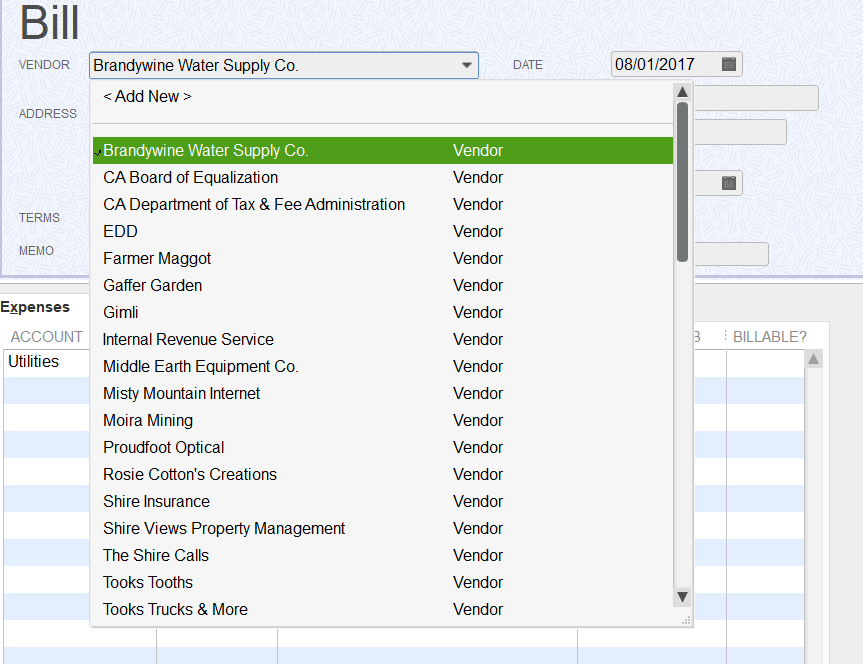Open the Expenses tab

click(35, 307)
